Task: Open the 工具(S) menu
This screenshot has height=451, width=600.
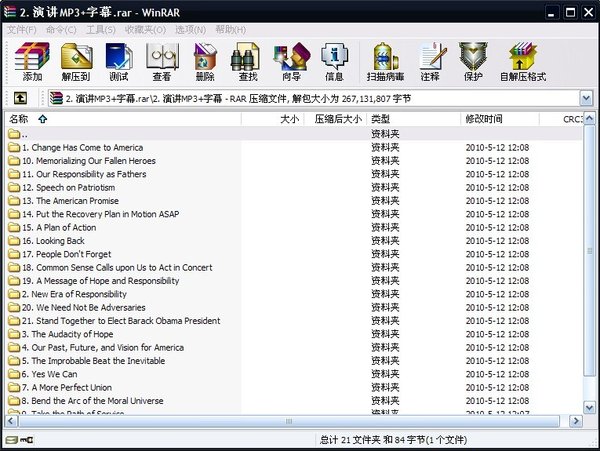Action: (x=101, y=30)
